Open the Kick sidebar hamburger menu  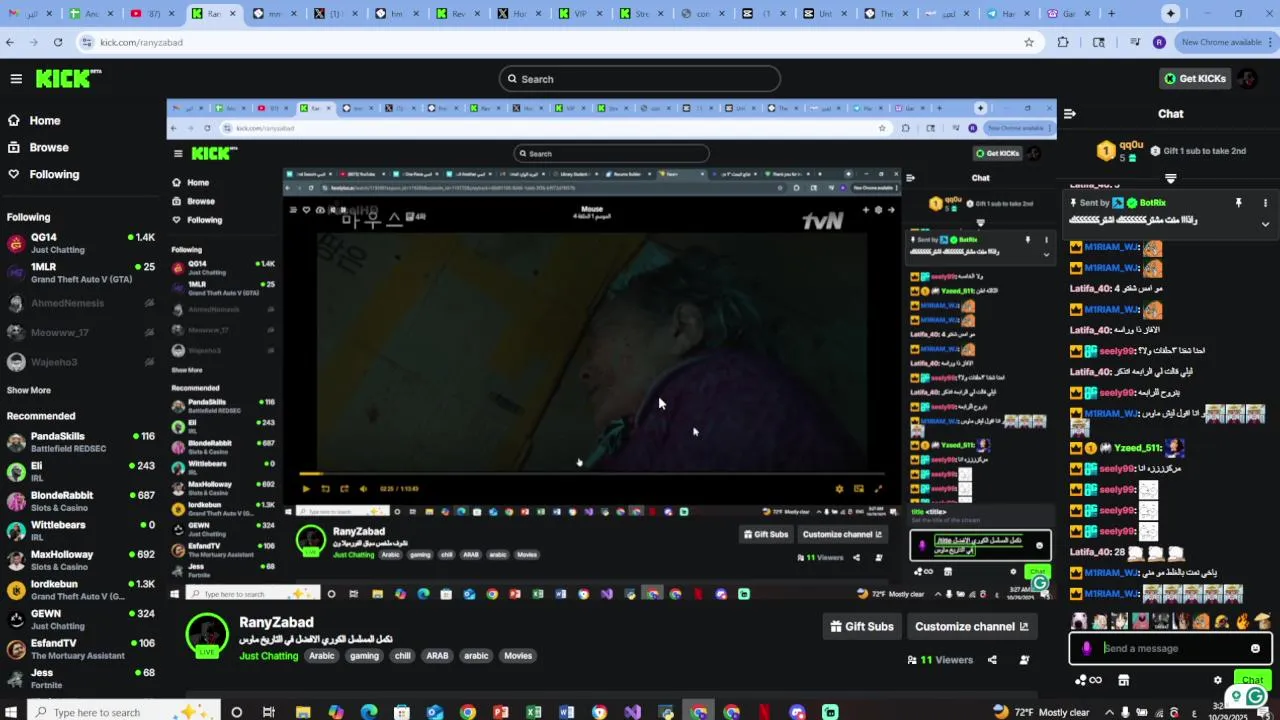pyautogui.click(x=16, y=79)
